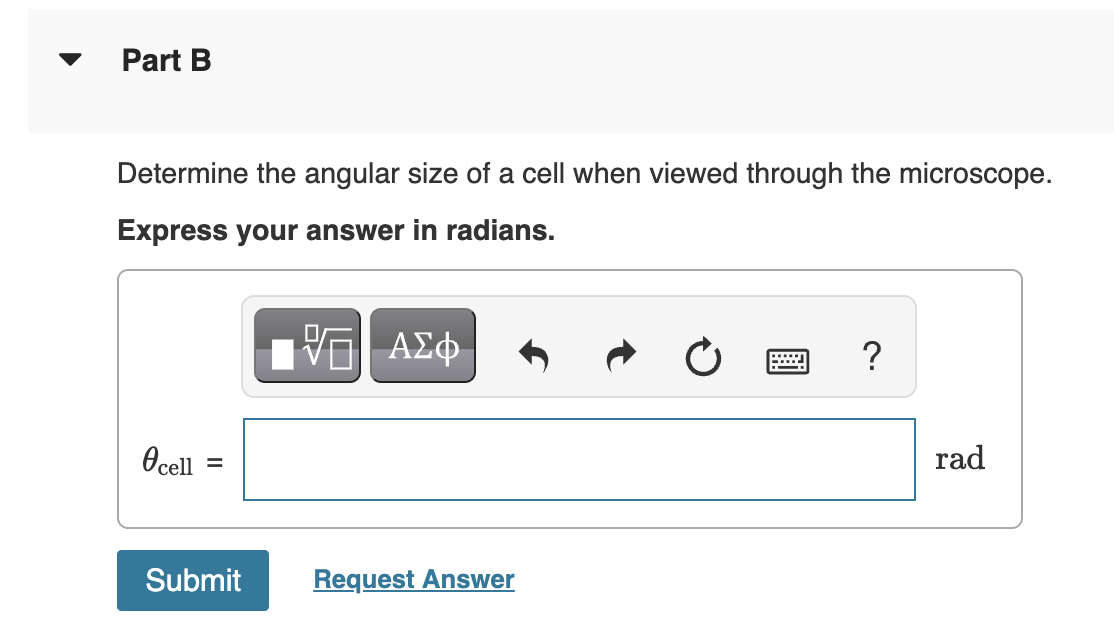Open the keyboard shortcuts icon
The height and width of the screenshot is (640, 1114).
(x=787, y=361)
